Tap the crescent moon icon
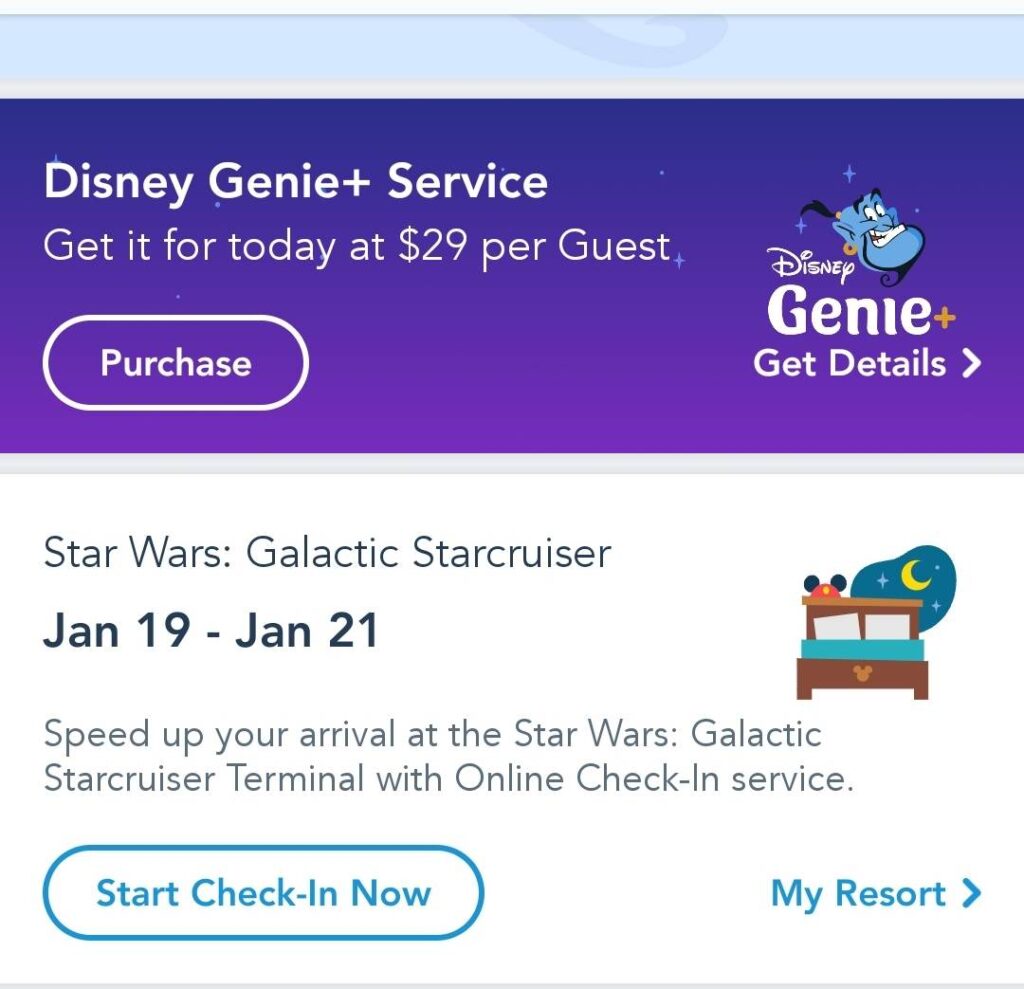Viewport: 1024px width, 989px height. 918,576
